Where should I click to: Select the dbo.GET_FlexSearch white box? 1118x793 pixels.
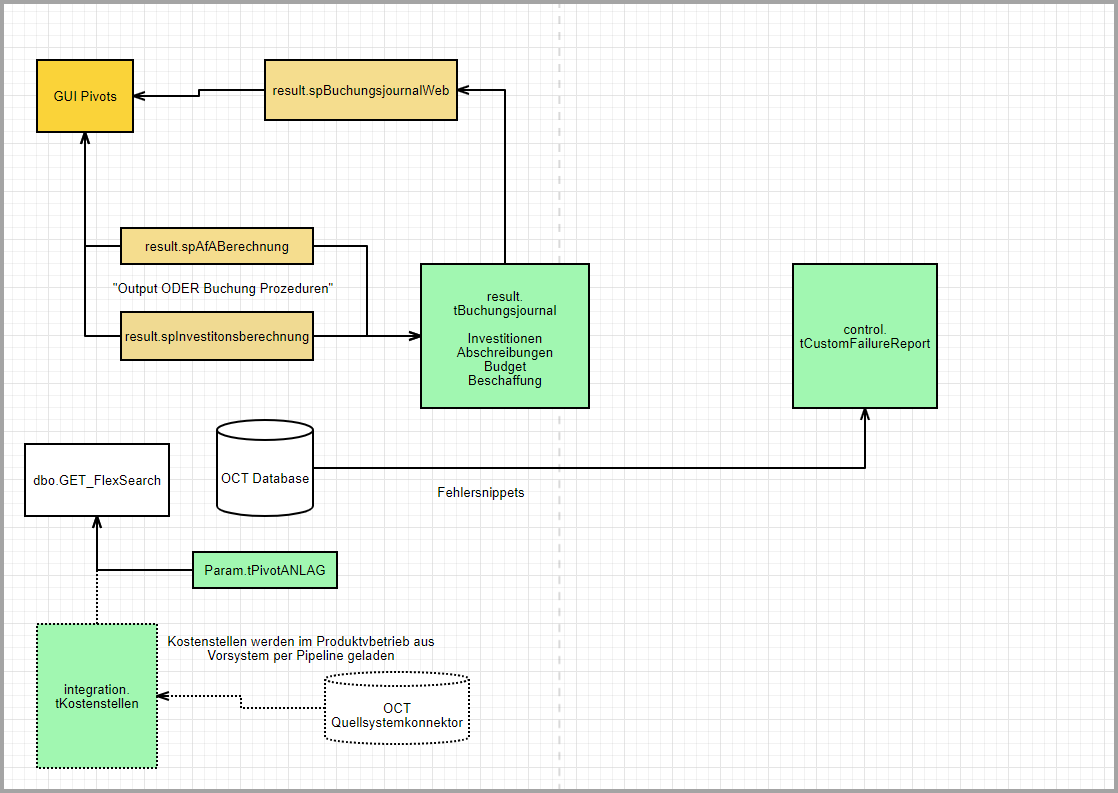(96, 480)
